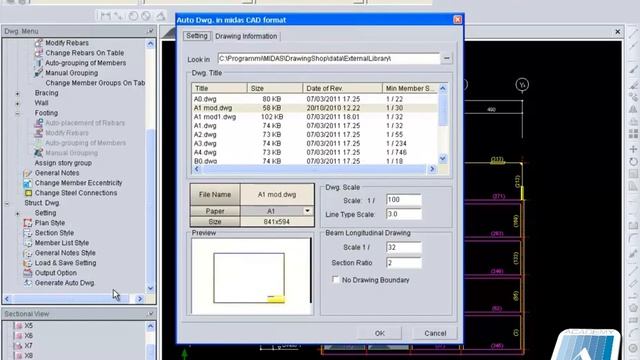Open the Setting tab

(197, 36)
